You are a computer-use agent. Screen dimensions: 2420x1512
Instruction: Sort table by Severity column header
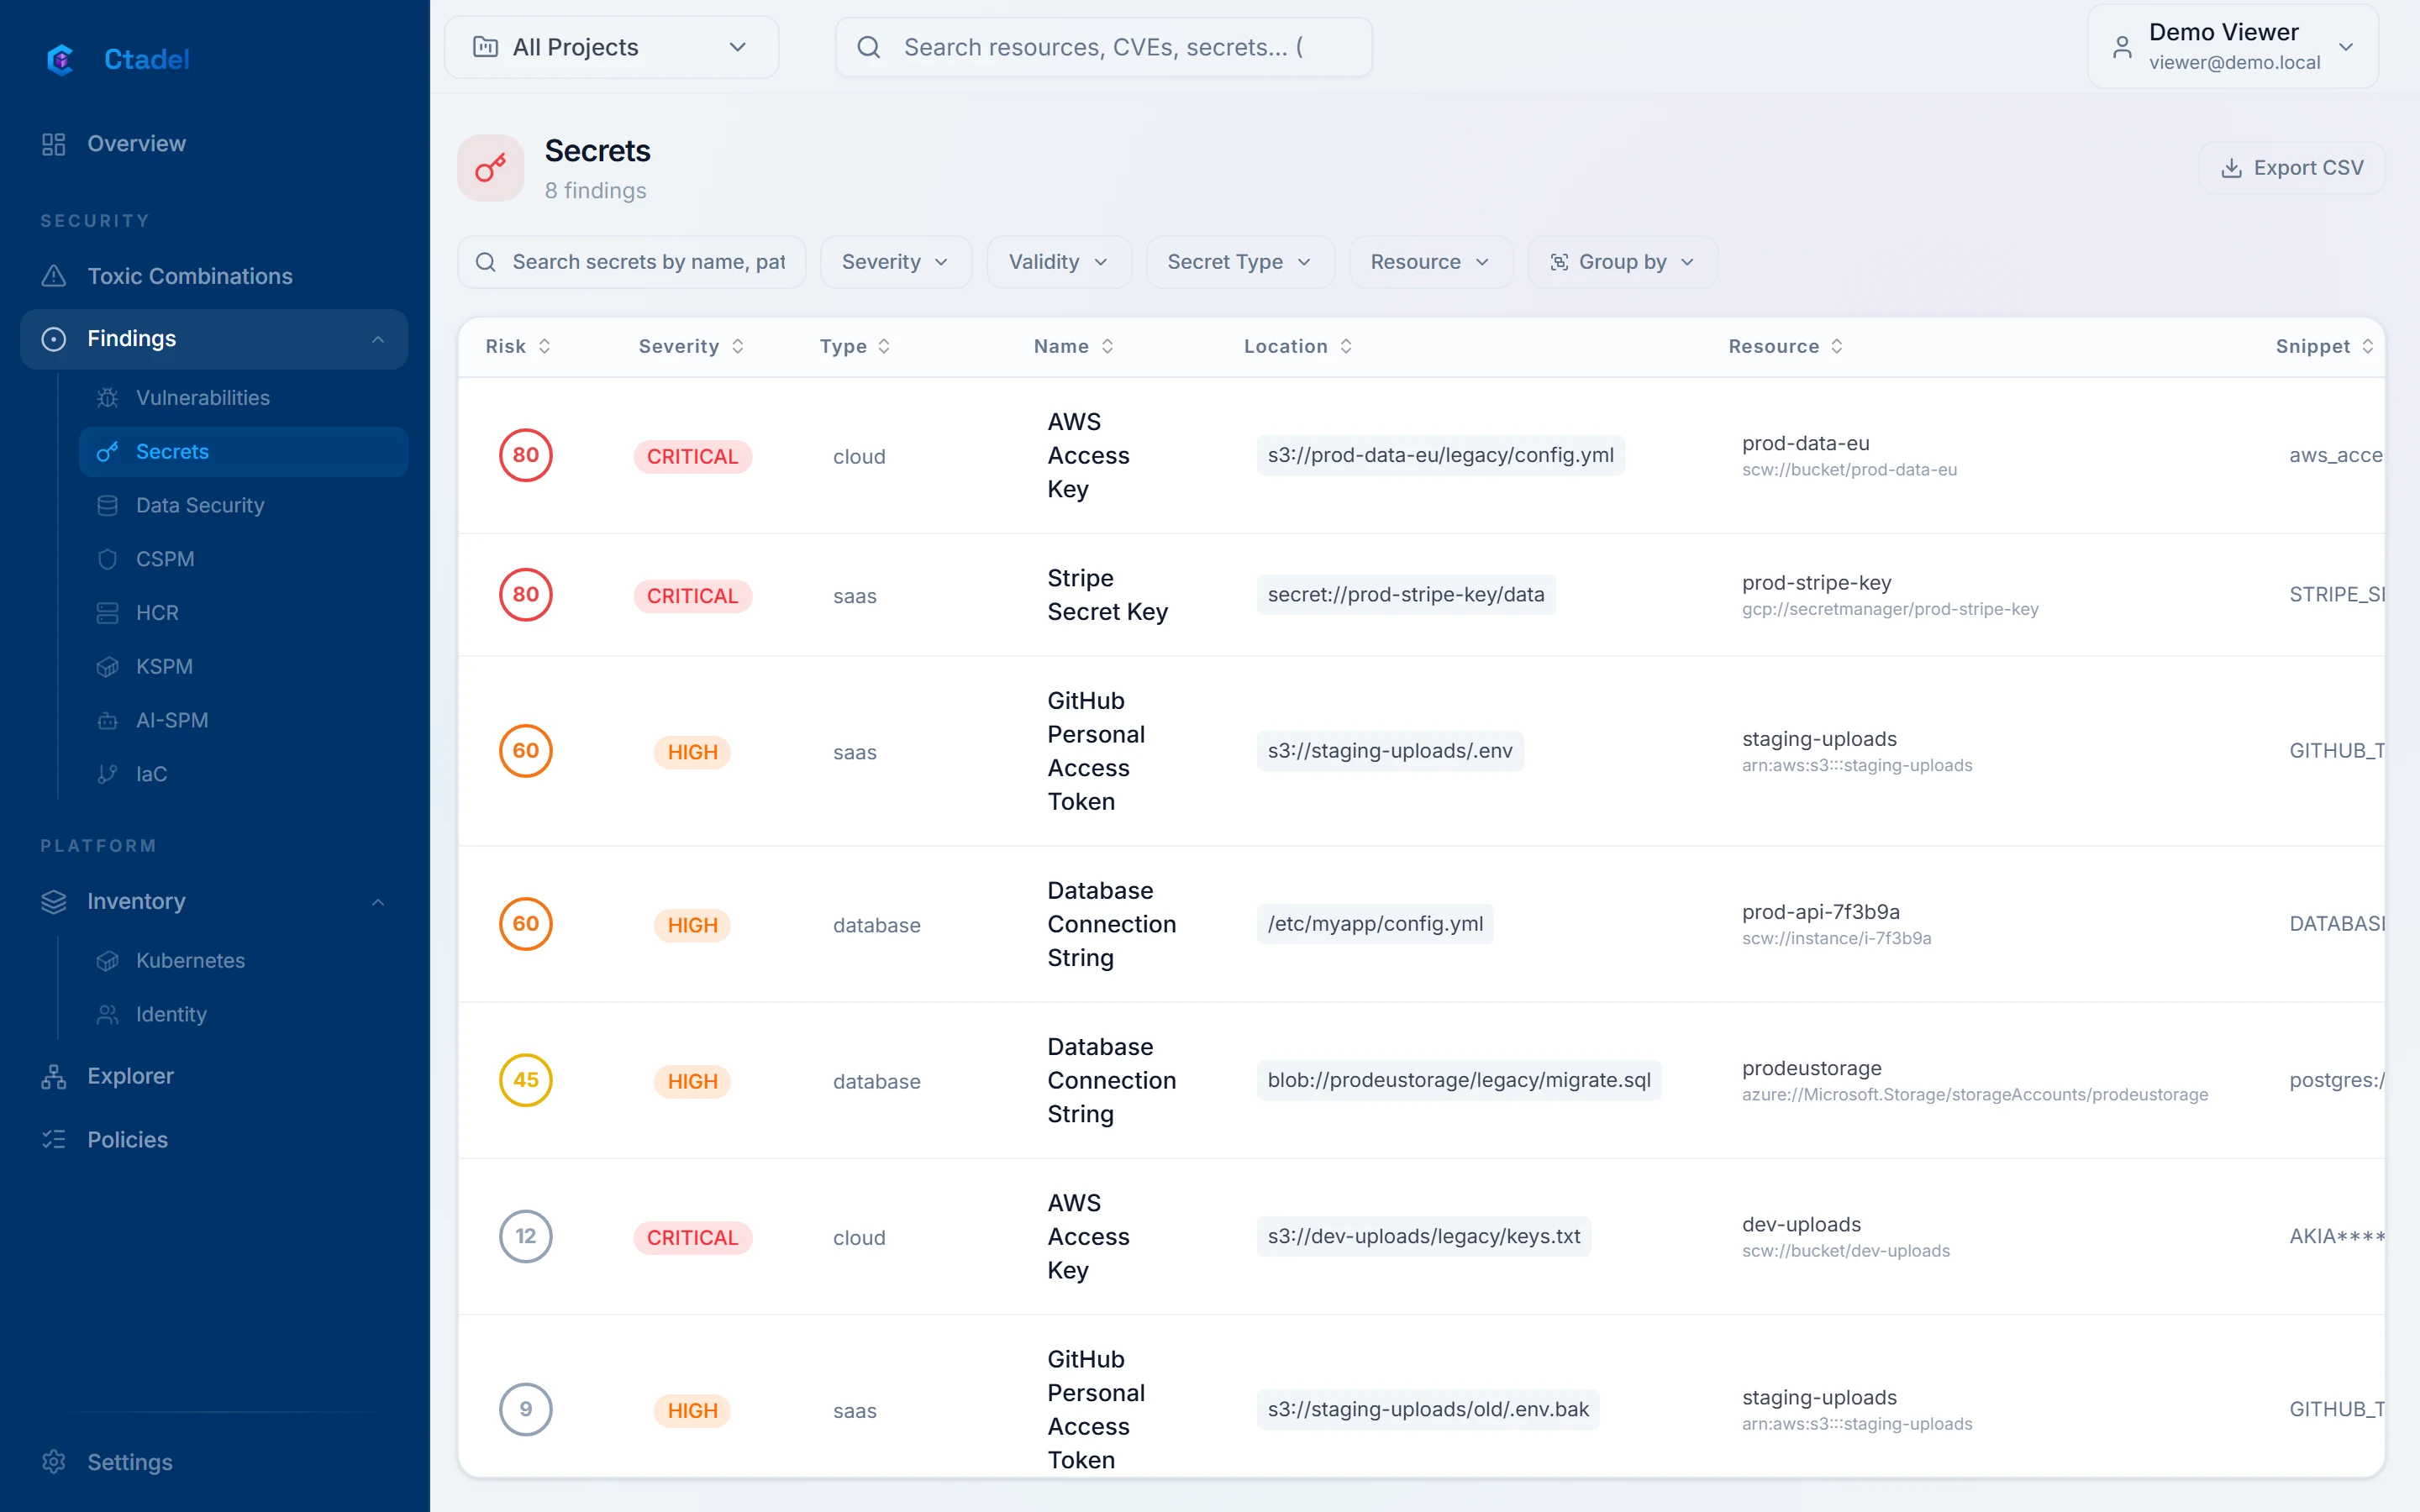click(691, 346)
